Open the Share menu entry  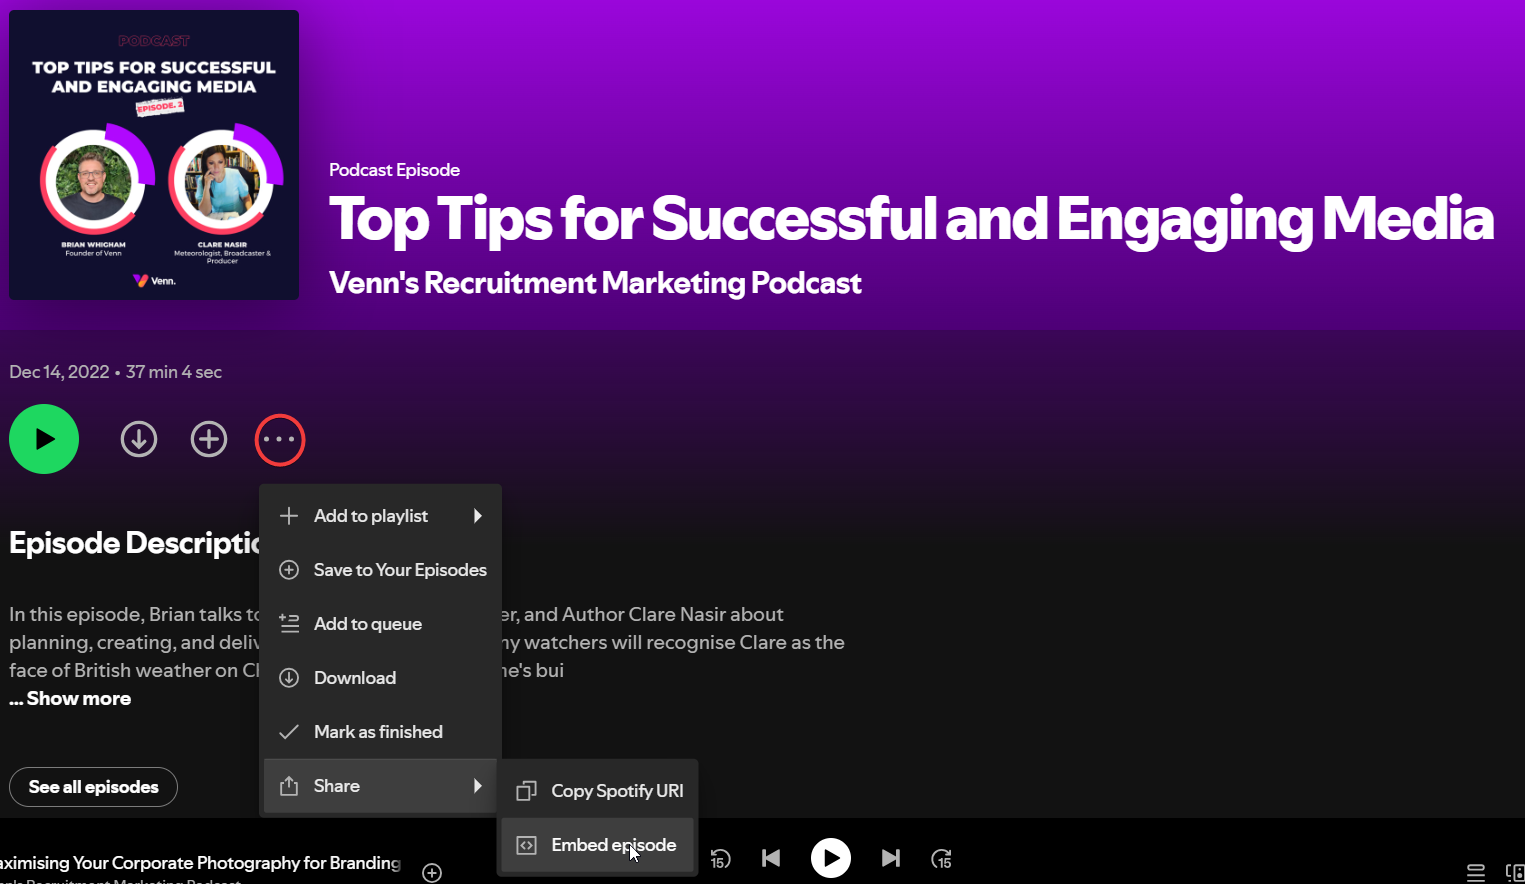pos(380,786)
